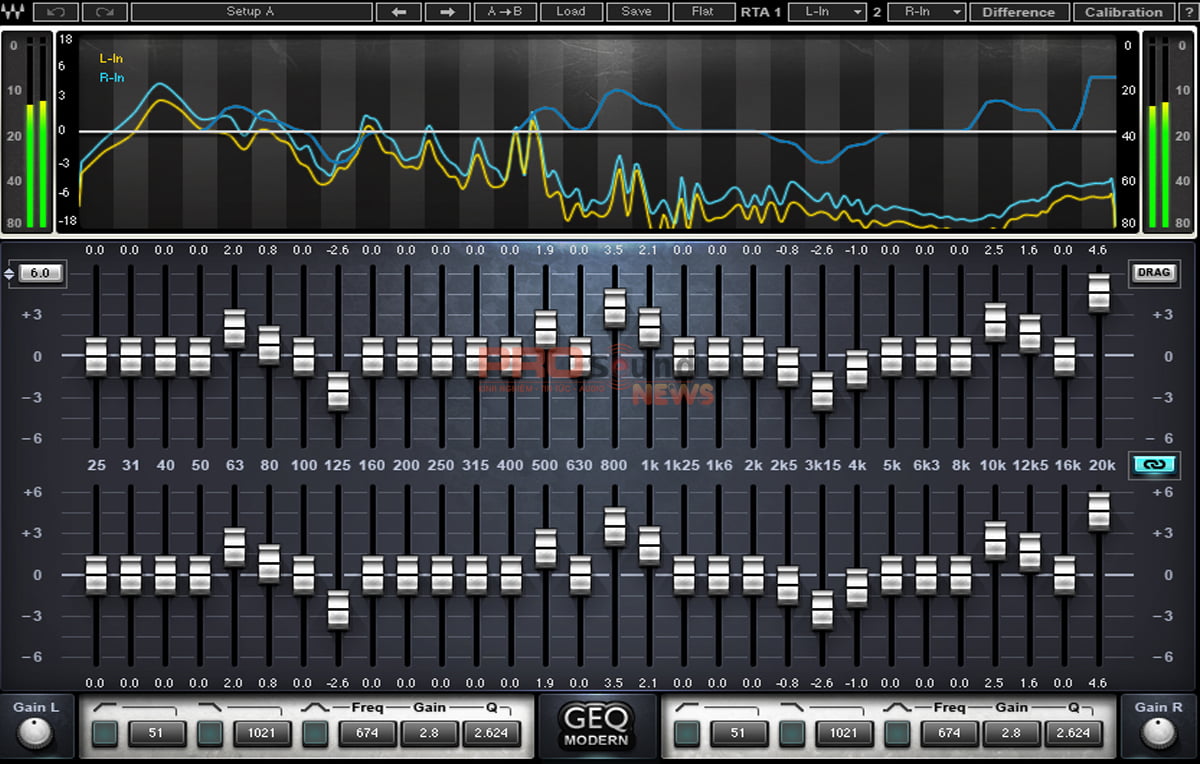Switch to RTA 1 view
Screen dimensions: 1200x764
point(761,11)
